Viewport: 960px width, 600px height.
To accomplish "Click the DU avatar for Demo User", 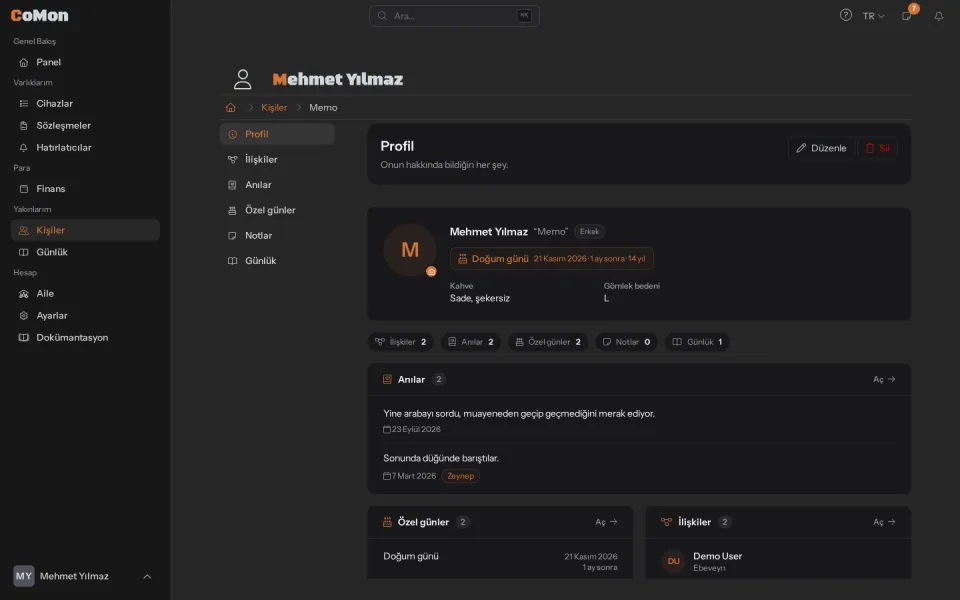I will click(673, 561).
